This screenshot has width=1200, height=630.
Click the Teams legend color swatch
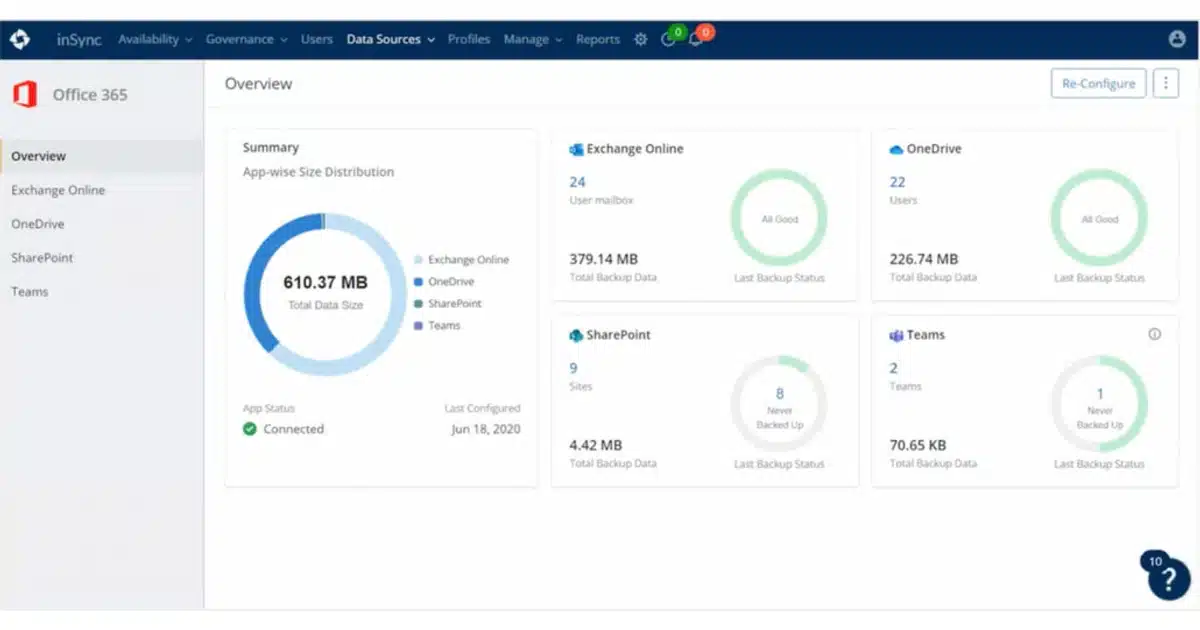418,326
